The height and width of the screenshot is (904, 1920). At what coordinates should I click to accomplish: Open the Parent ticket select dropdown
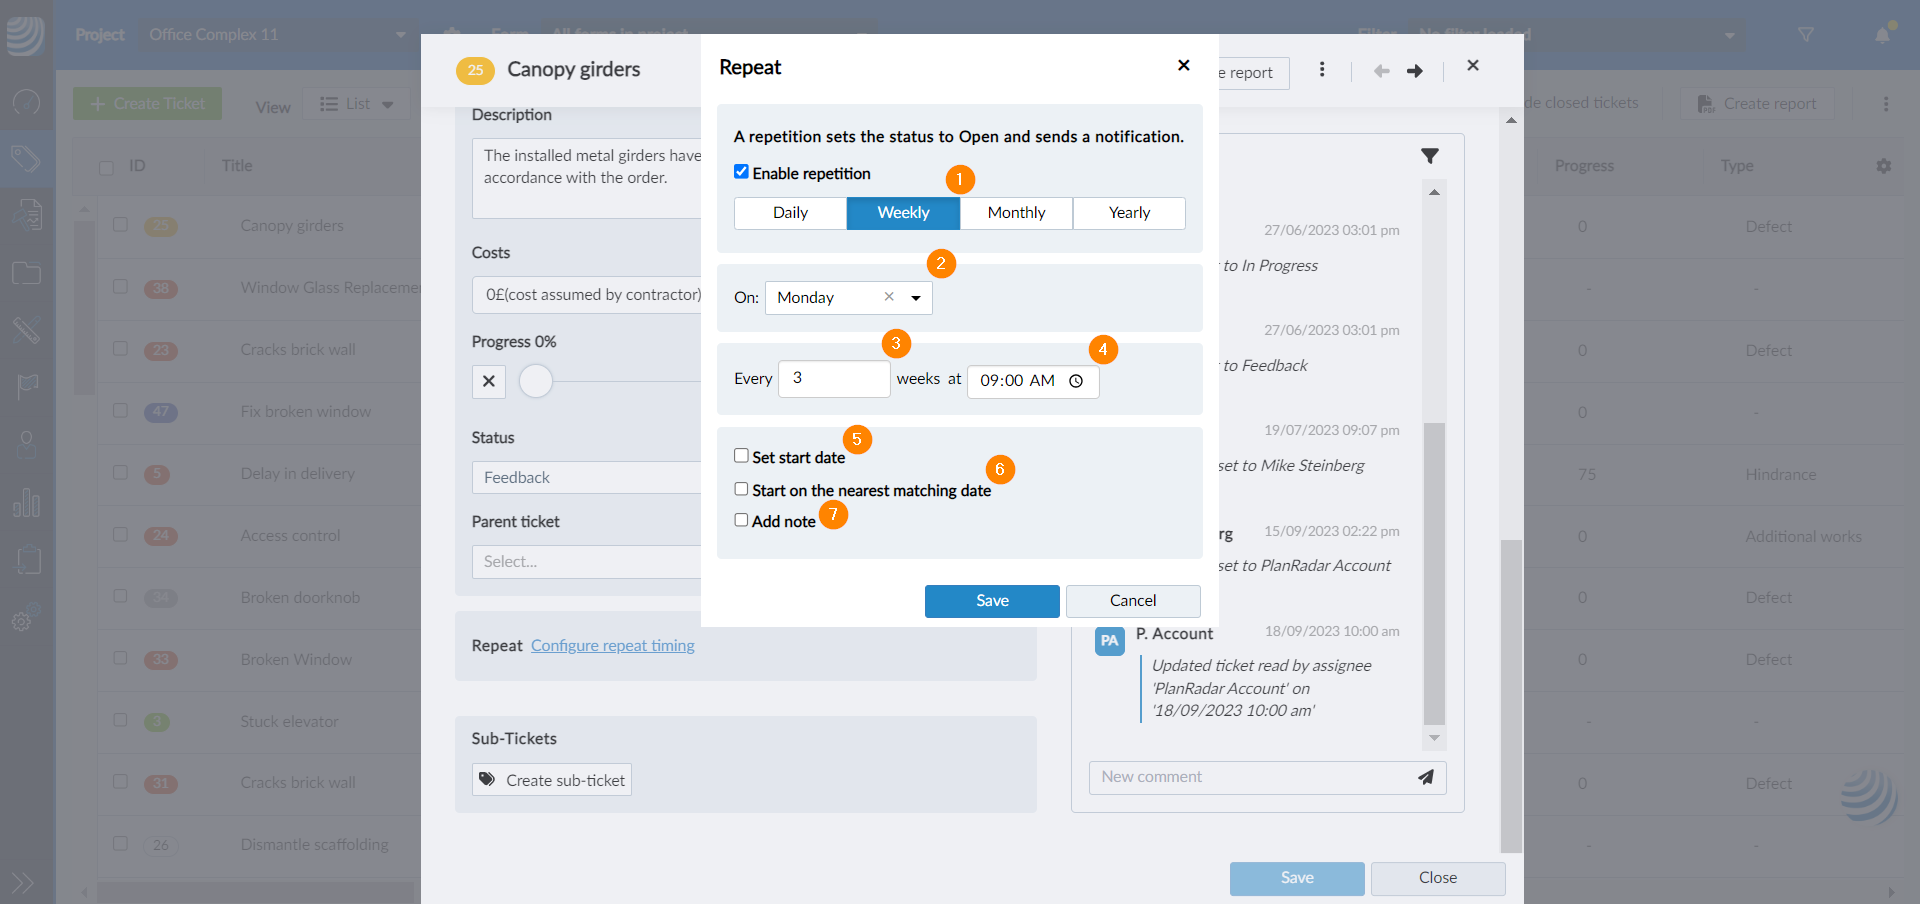(x=586, y=562)
